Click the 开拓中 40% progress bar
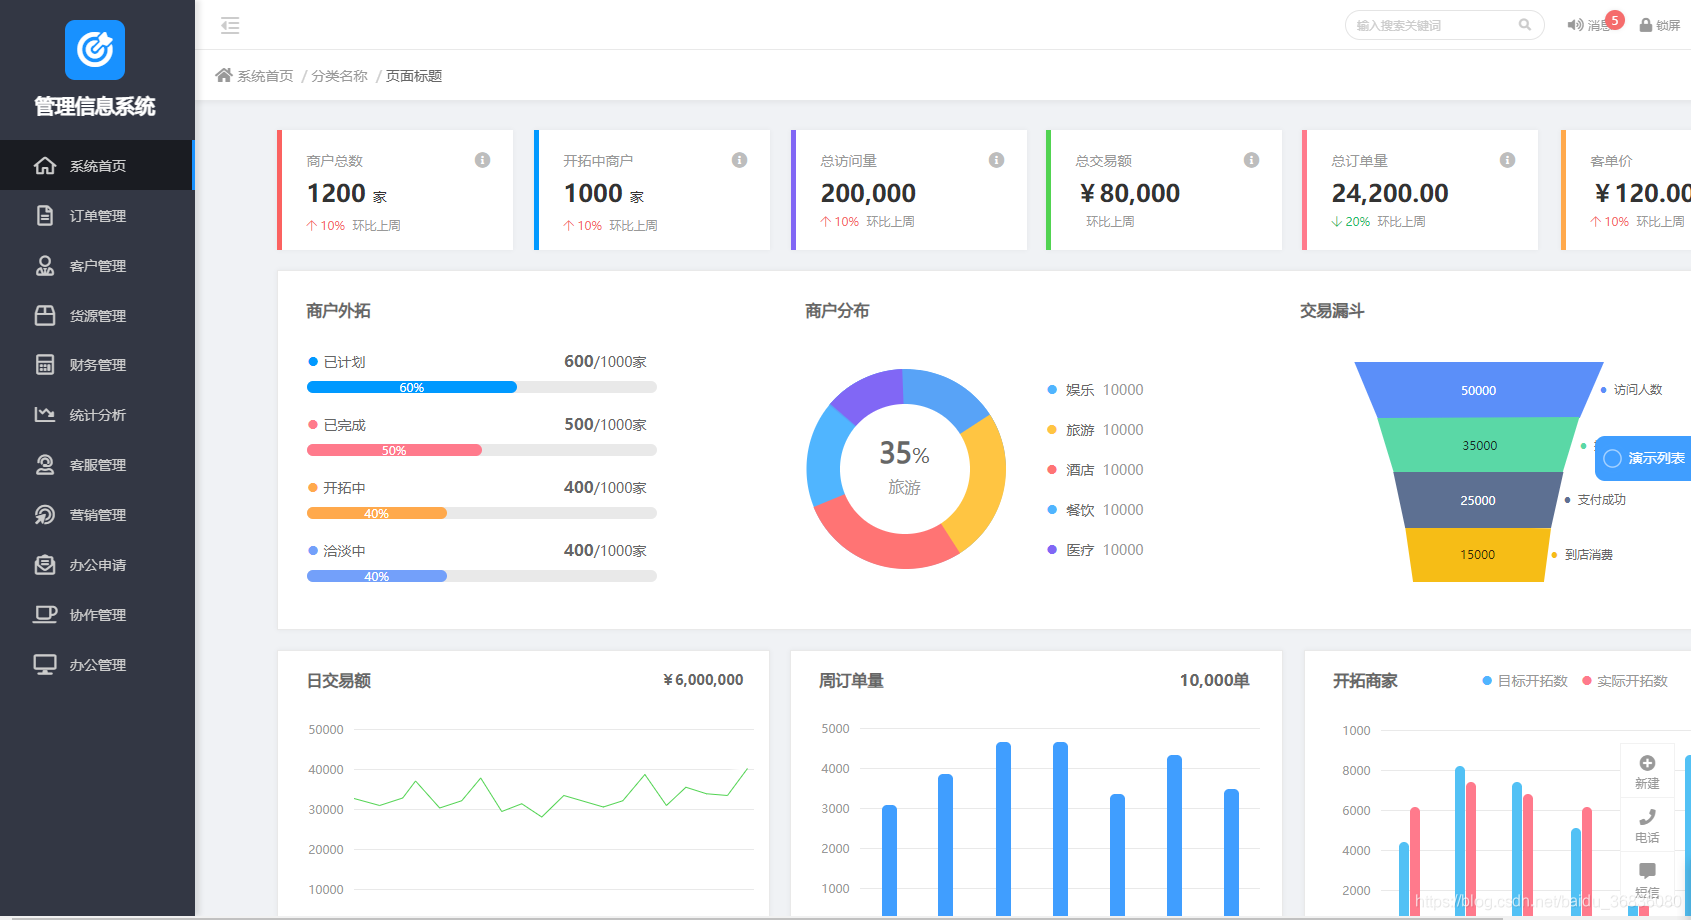1691x920 pixels. coord(482,513)
